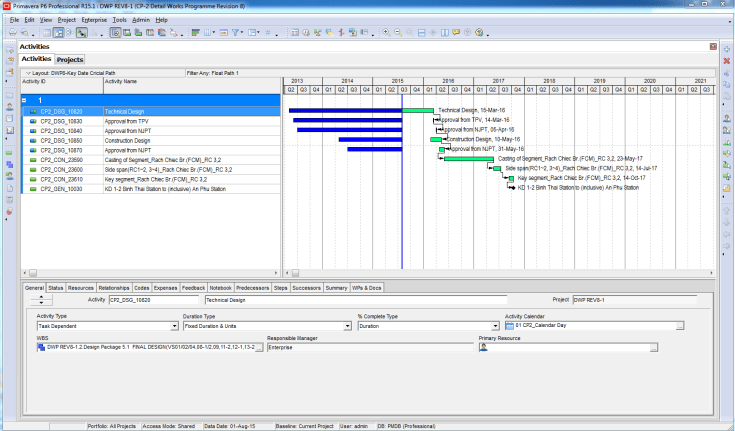Click the Zoom In magnifier icon
The width and height of the screenshot is (735, 431).
click(x=385, y=33)
